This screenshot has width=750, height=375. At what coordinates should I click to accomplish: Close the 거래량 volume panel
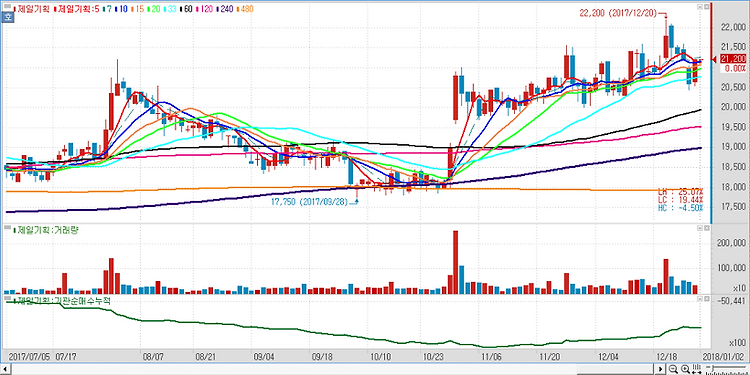(x=706, y=229)
